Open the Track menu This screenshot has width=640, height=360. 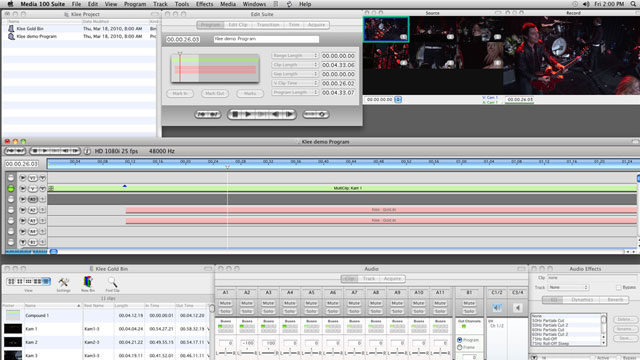pyautogui.click(x=160, y=4)
